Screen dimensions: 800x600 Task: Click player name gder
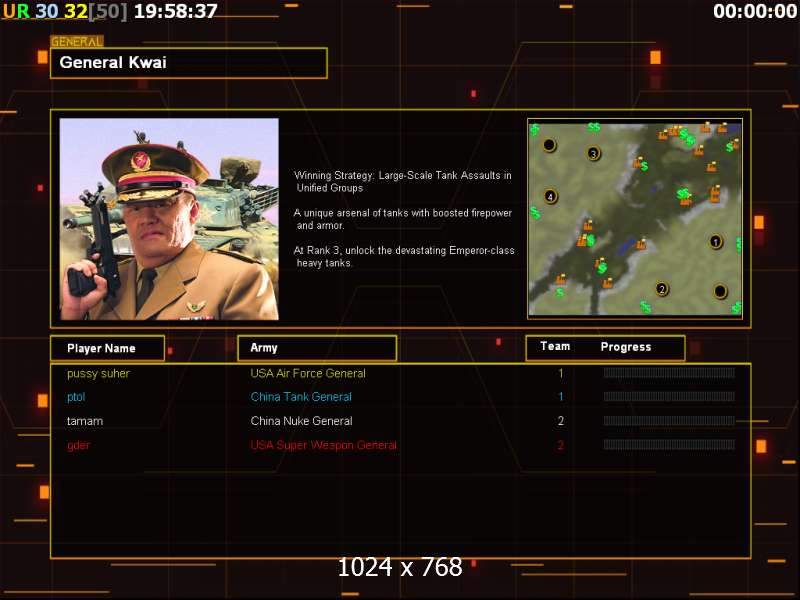pyautogui.click(x=78, y=445)
